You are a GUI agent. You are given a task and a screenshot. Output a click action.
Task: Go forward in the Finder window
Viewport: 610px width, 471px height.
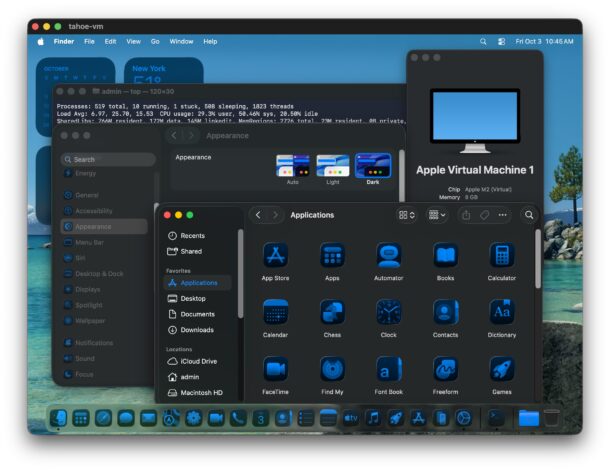(x=275, y=215)
